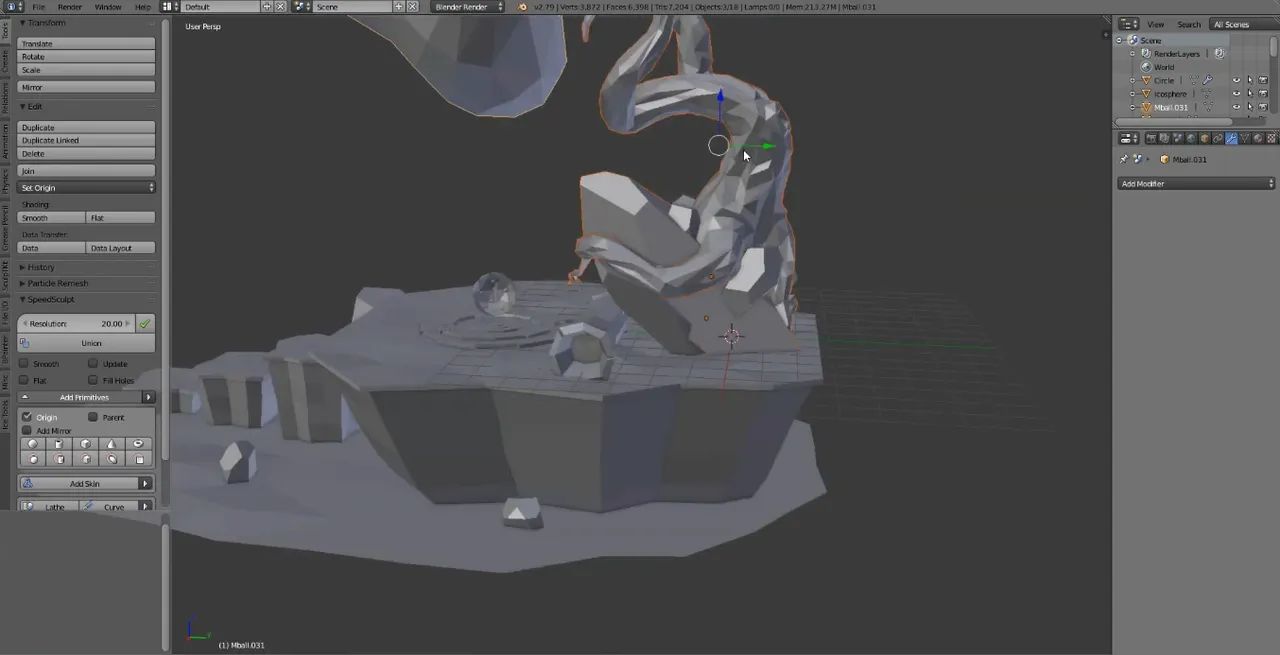Open the Scene properties tab icon

(x=1177, y=138)
